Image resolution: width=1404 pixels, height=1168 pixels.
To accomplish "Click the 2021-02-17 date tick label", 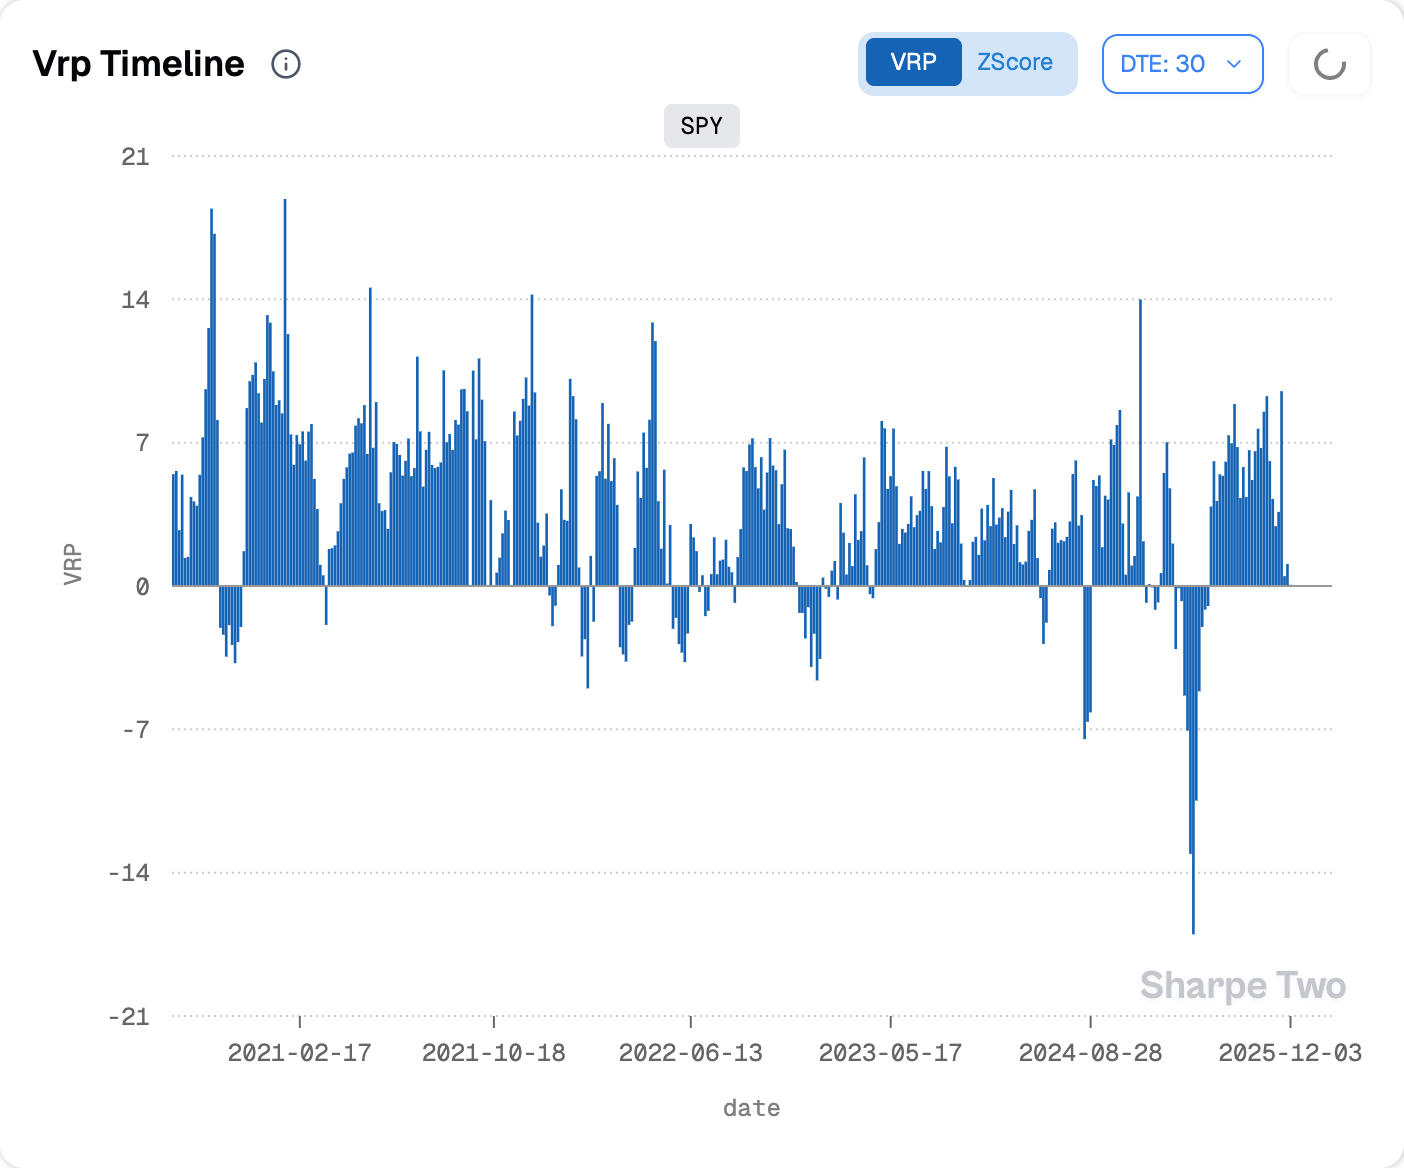I will point(299,1052).
